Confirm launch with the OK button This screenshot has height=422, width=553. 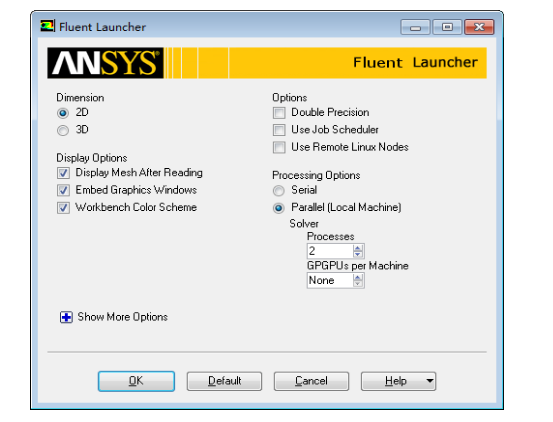click(x=136, y=381)
